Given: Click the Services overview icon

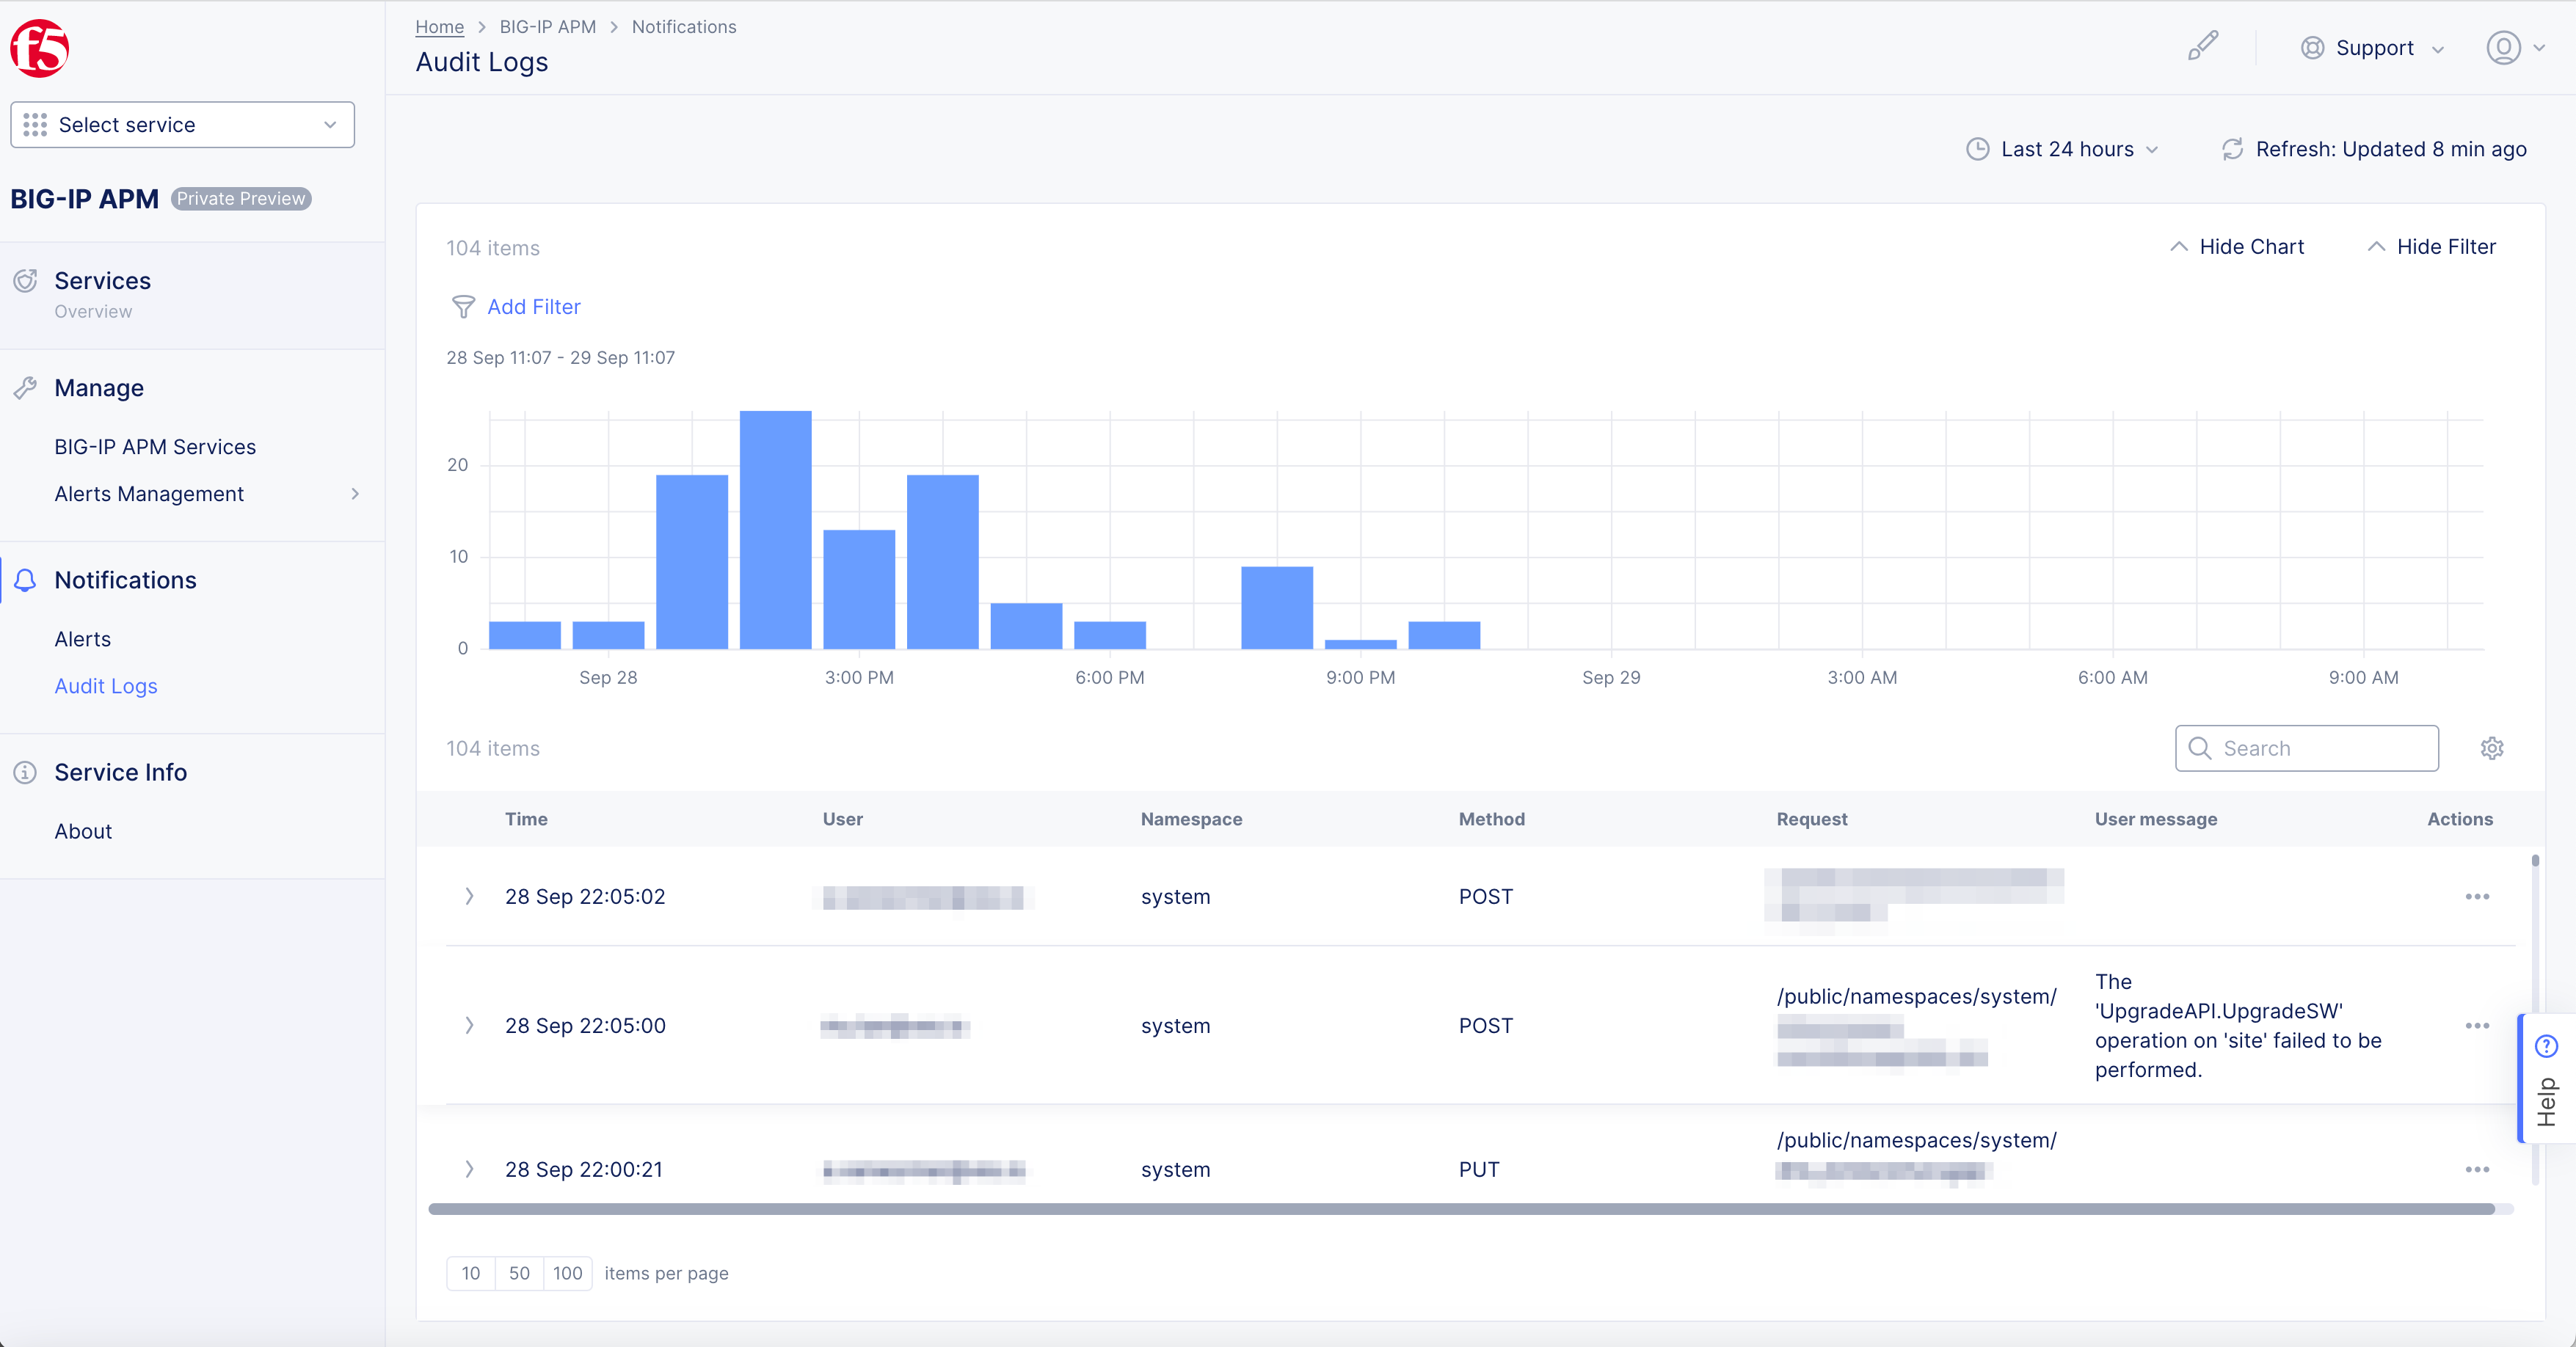Looking at the screenshot, I should point(25,281).
